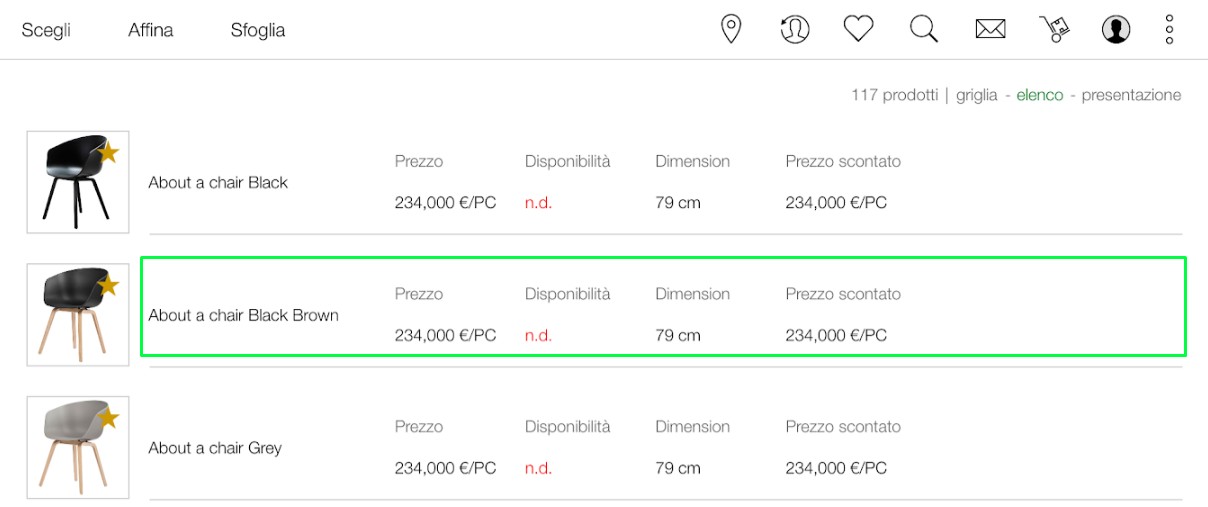Open About a chair Black product name
Screen dimensions: 1208x507
tap(218, 182)
